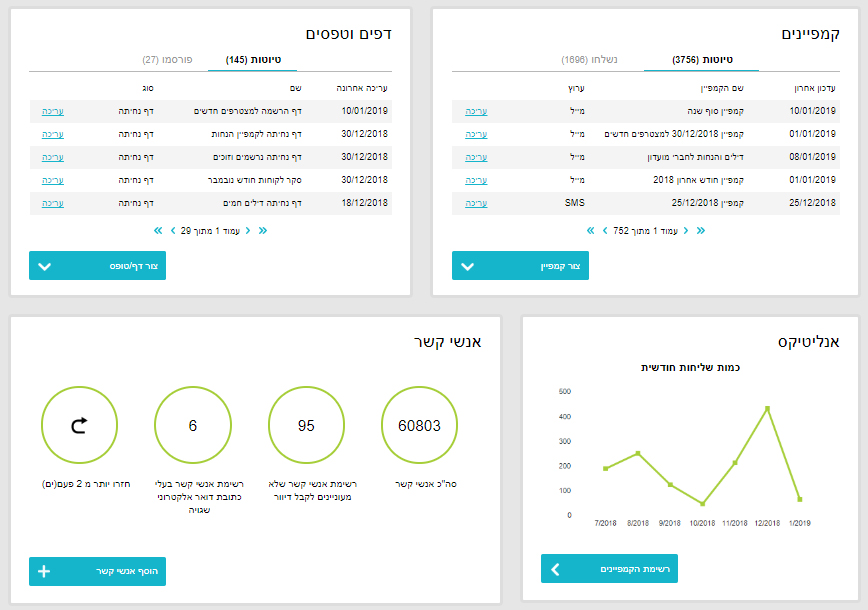Click the circular redo-arrow icon in contacts
Screen dimensions: 868x610
point(79,426)
